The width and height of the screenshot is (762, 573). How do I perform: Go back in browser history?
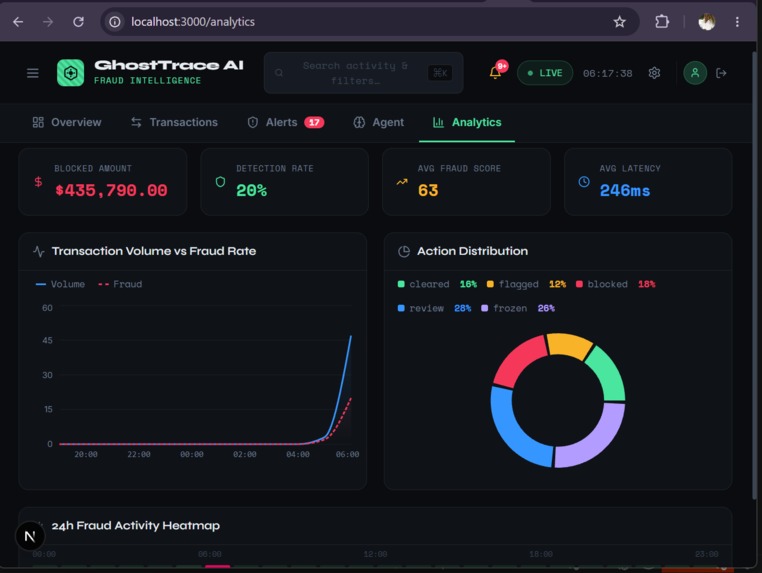coord(18,22)
